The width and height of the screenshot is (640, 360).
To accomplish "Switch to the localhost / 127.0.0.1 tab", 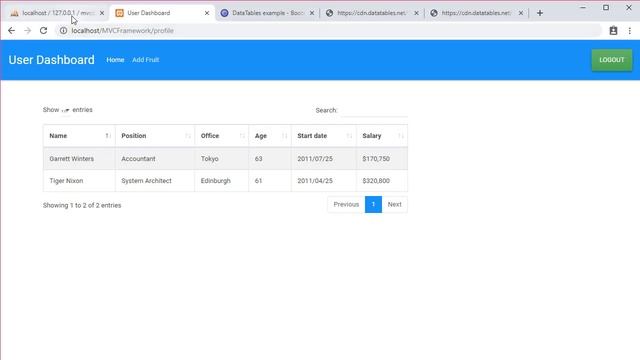I will (57, 13).
